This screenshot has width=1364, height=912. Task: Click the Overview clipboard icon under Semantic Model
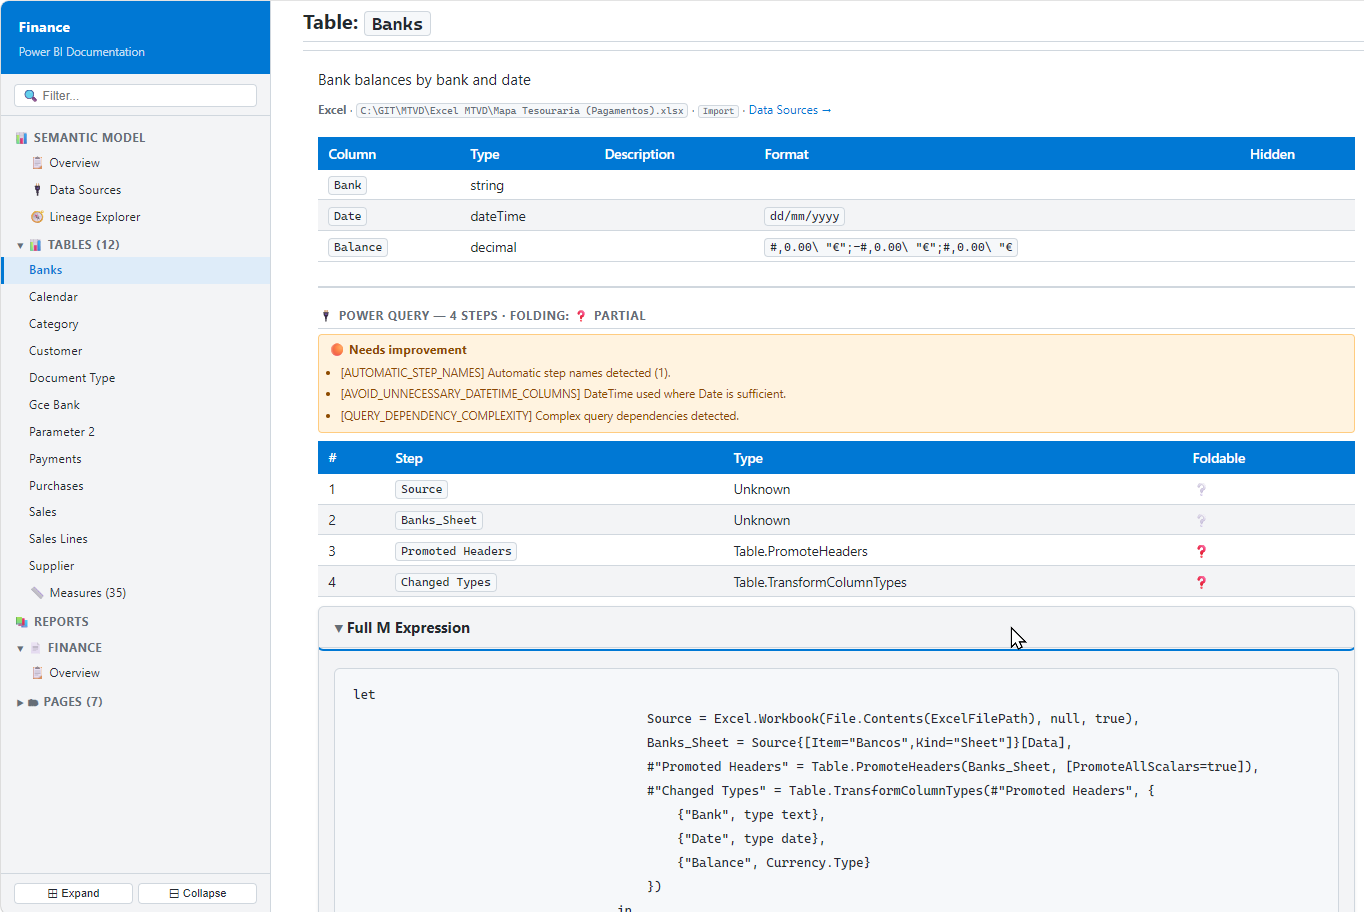click(x=37, y=163)
